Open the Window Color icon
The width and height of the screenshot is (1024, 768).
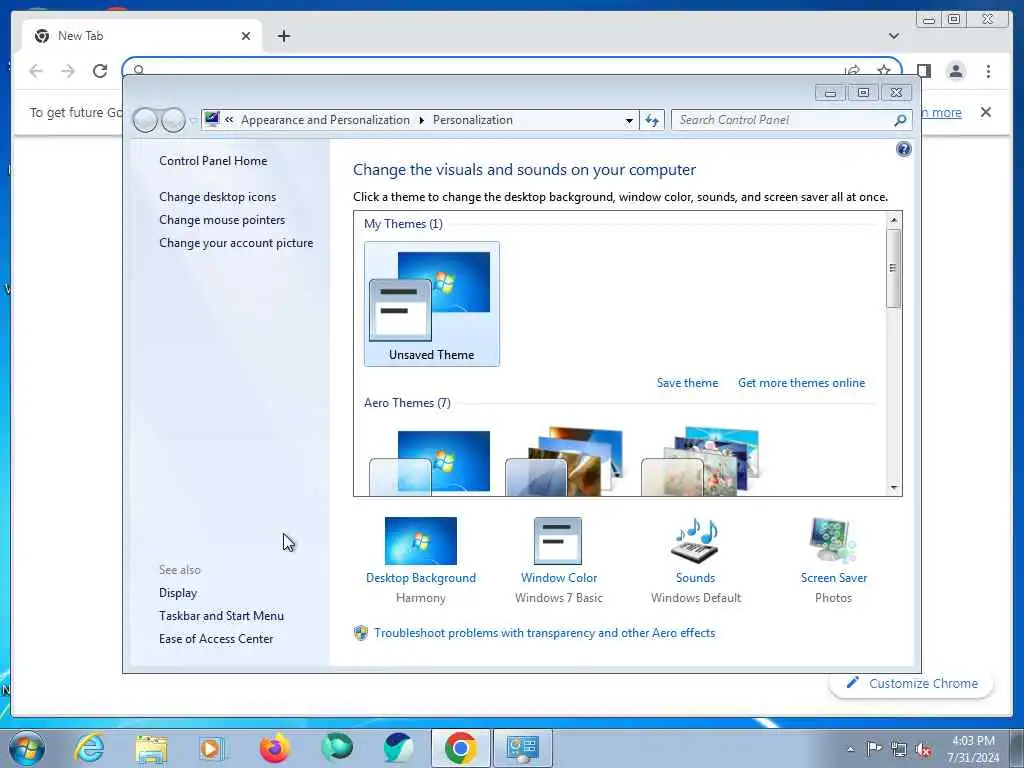tap(558, 541)
